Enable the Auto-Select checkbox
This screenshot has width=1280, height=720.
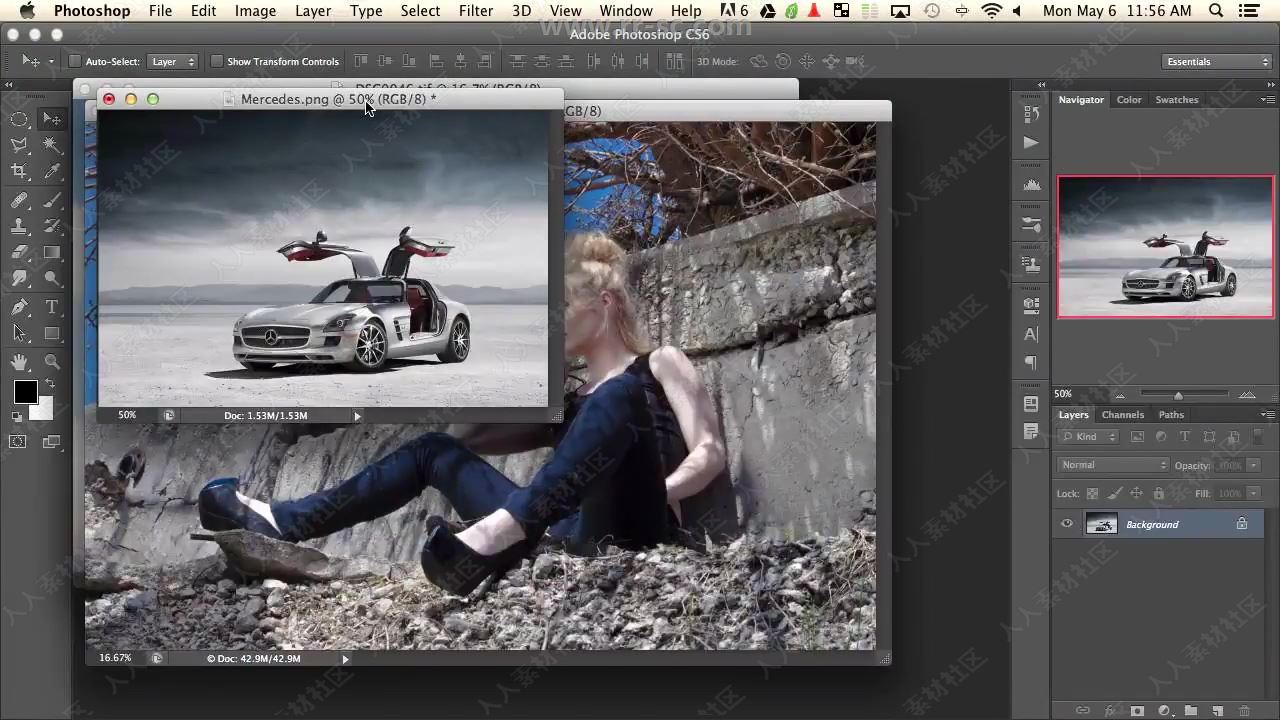point(75,61)
